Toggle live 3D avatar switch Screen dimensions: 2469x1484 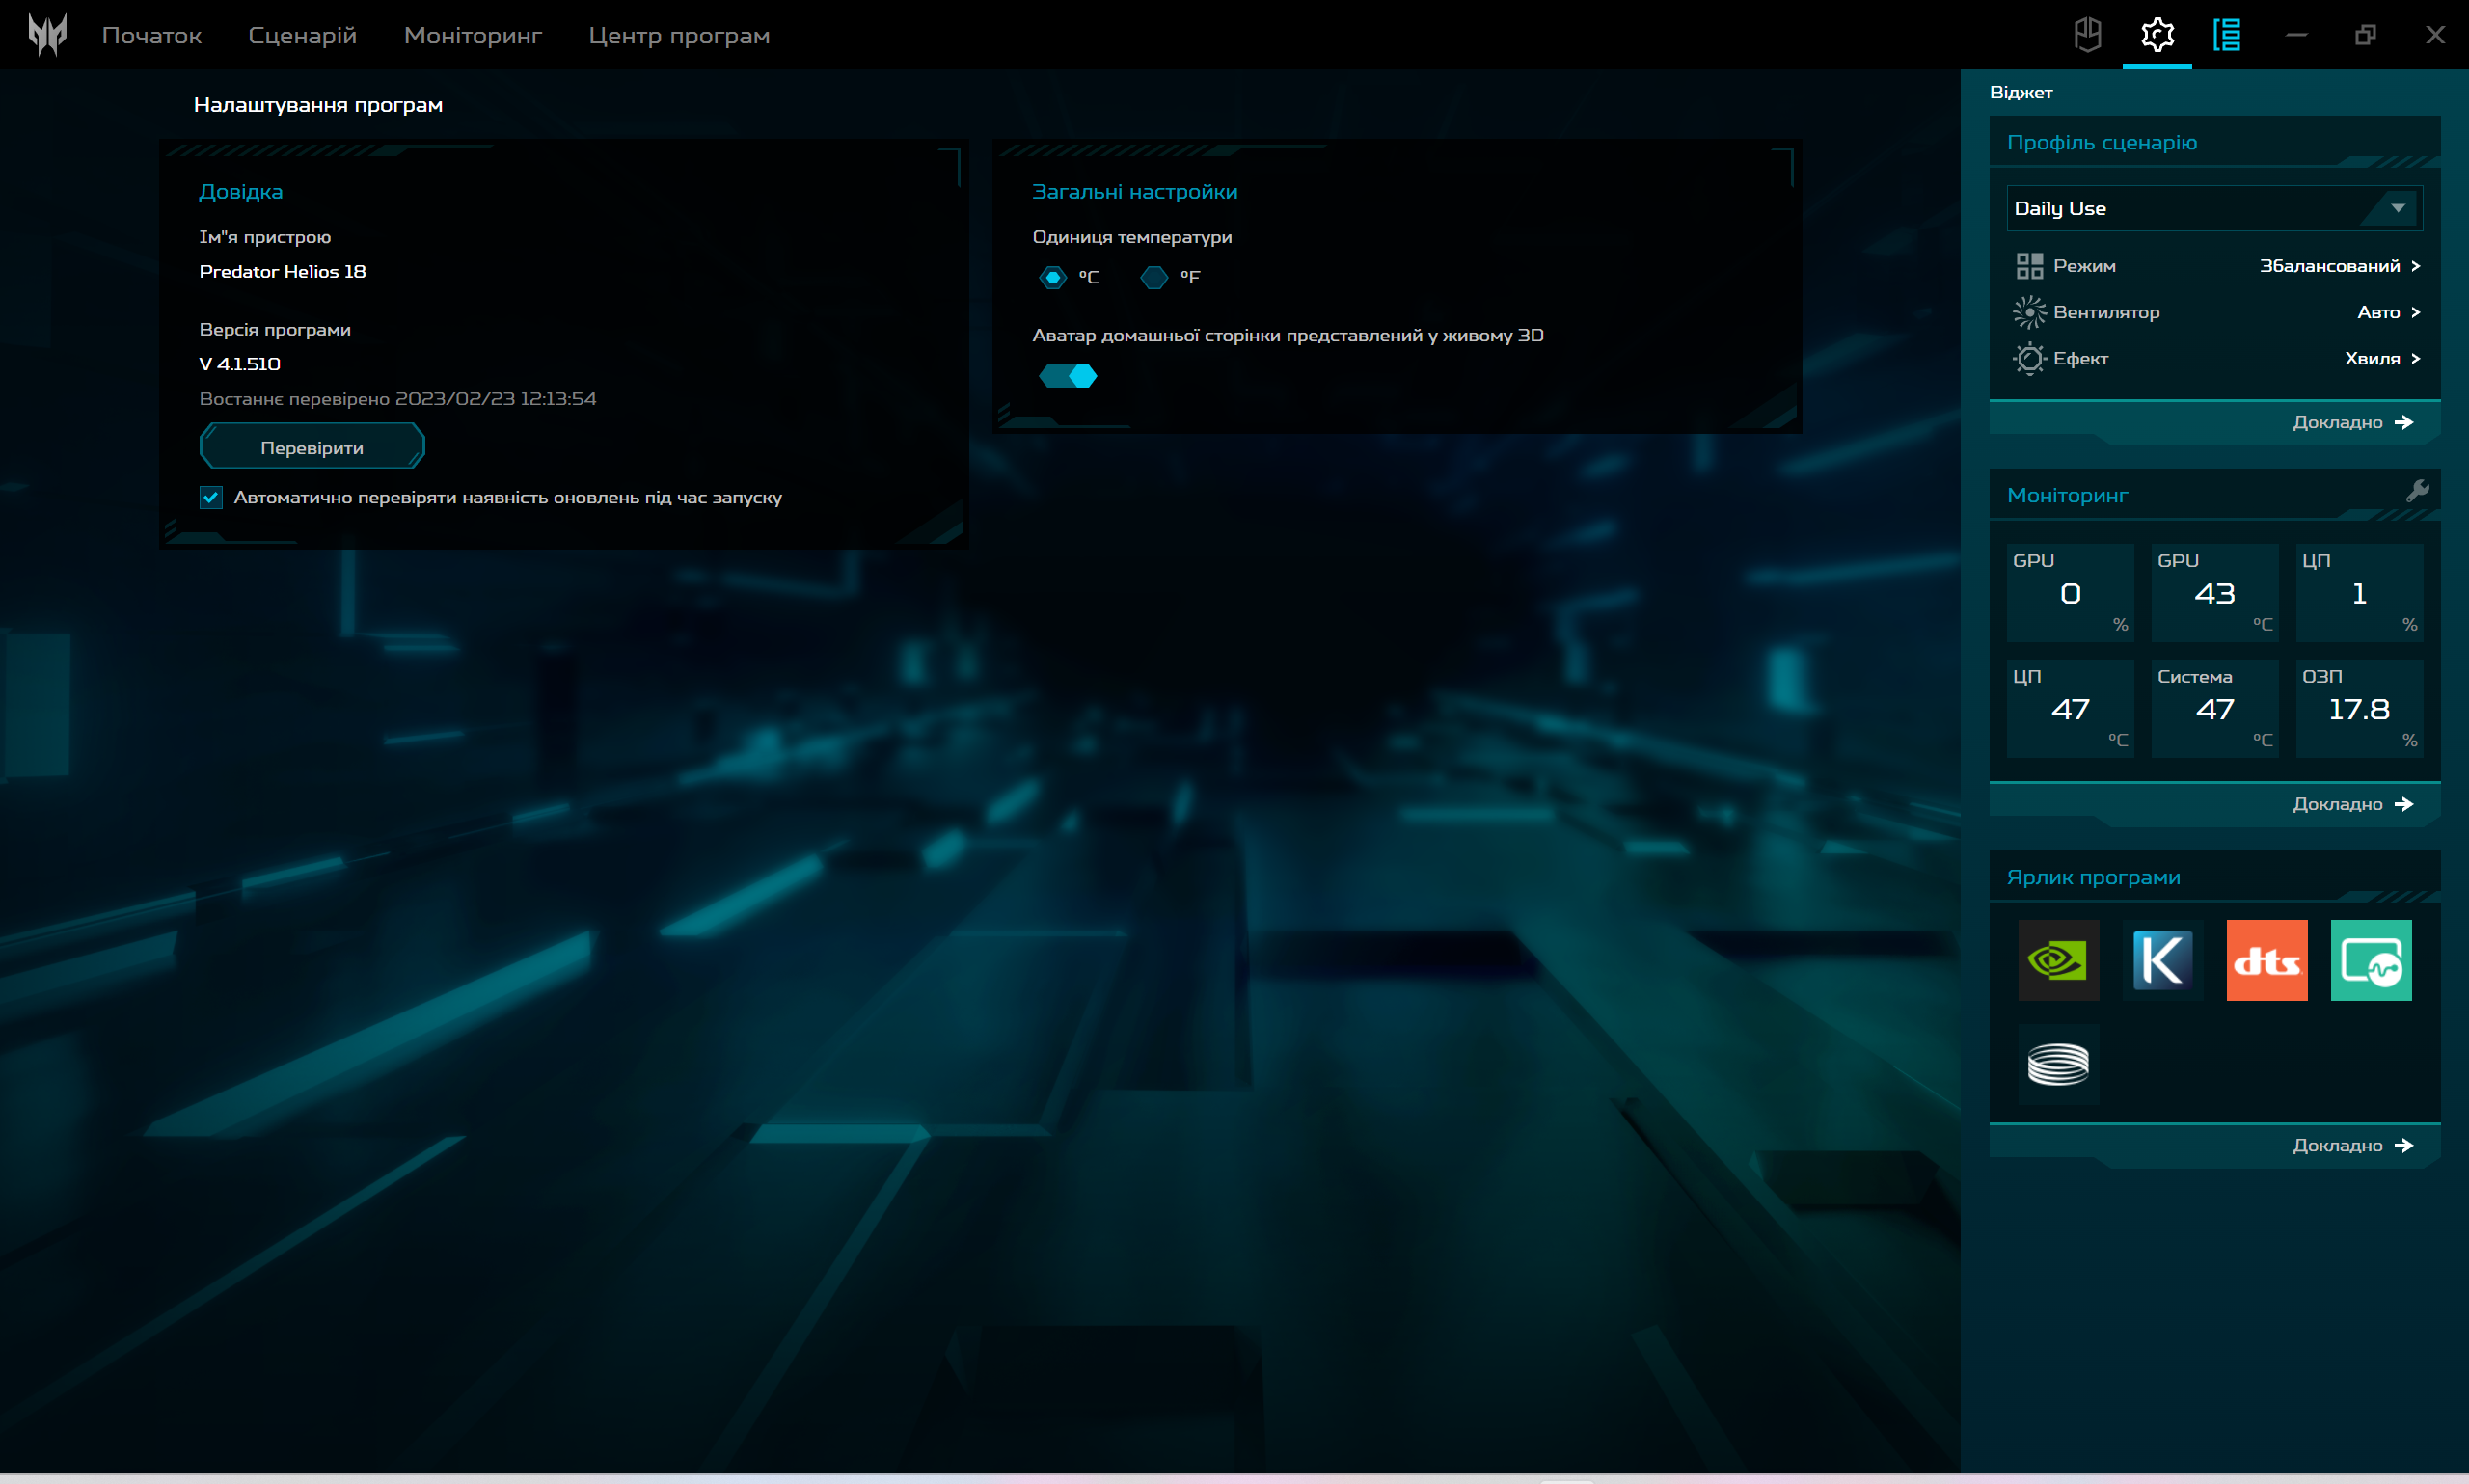(1068, 376)
